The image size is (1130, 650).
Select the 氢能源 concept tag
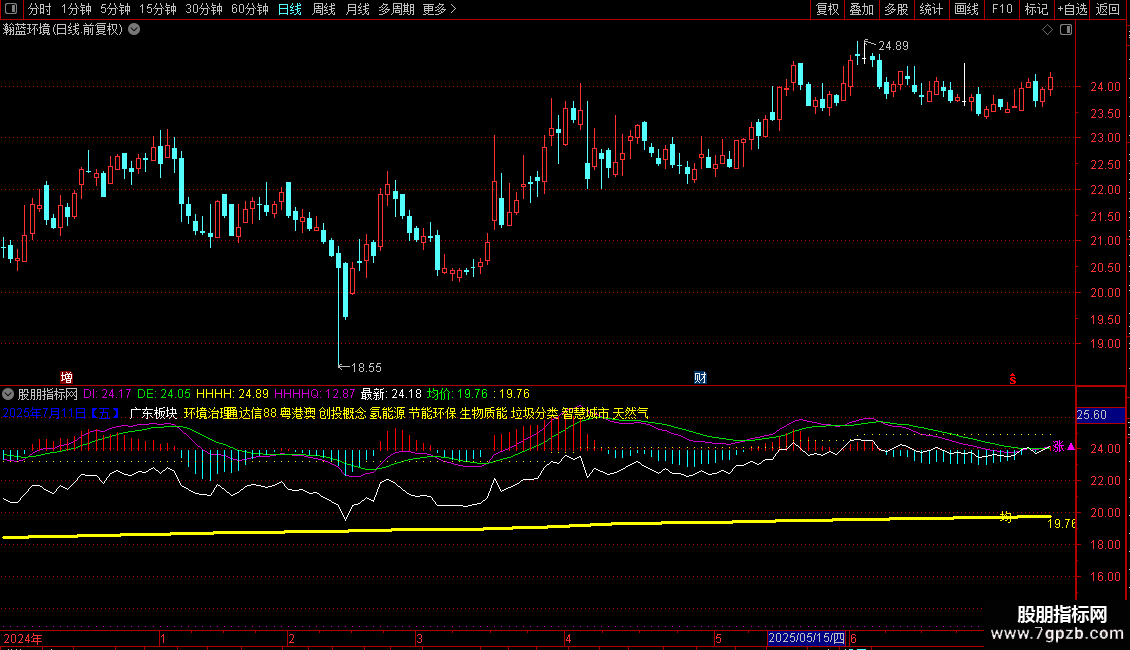coord(388,414)
